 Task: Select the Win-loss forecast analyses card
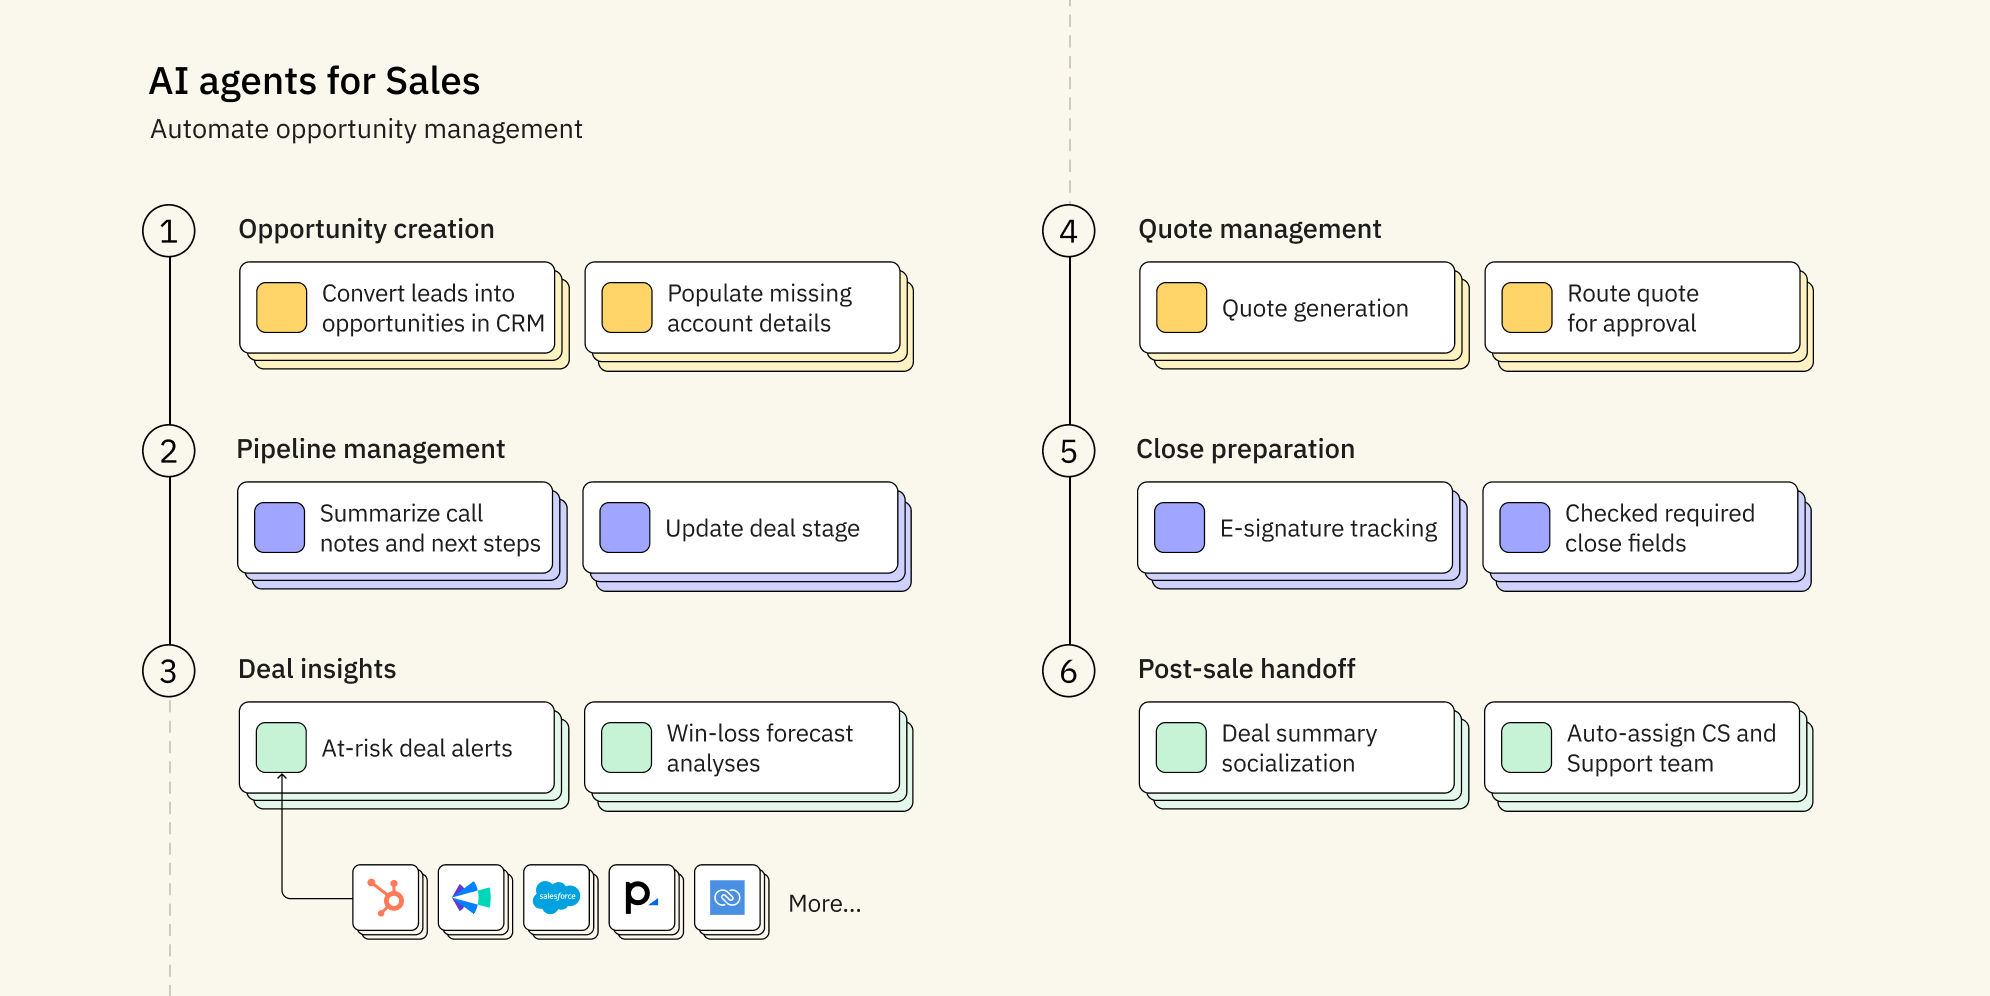742,748
